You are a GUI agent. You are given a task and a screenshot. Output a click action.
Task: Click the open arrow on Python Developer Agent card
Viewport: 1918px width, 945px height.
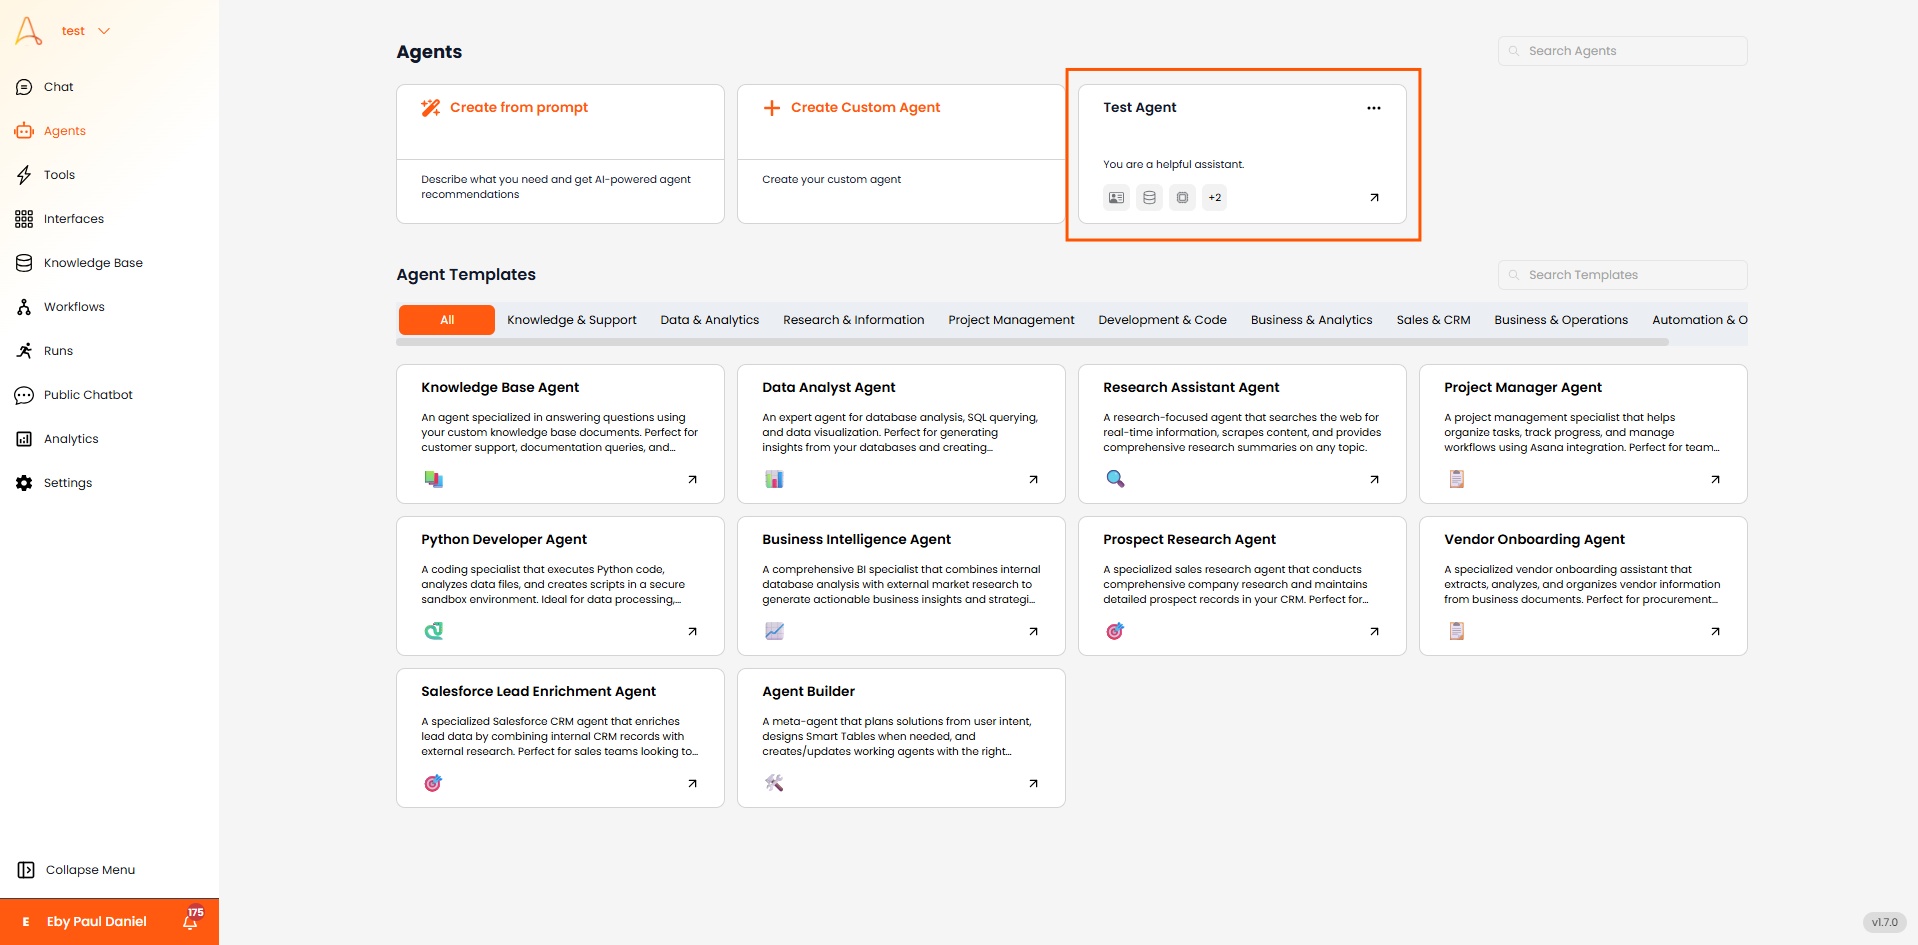[692, 632]
